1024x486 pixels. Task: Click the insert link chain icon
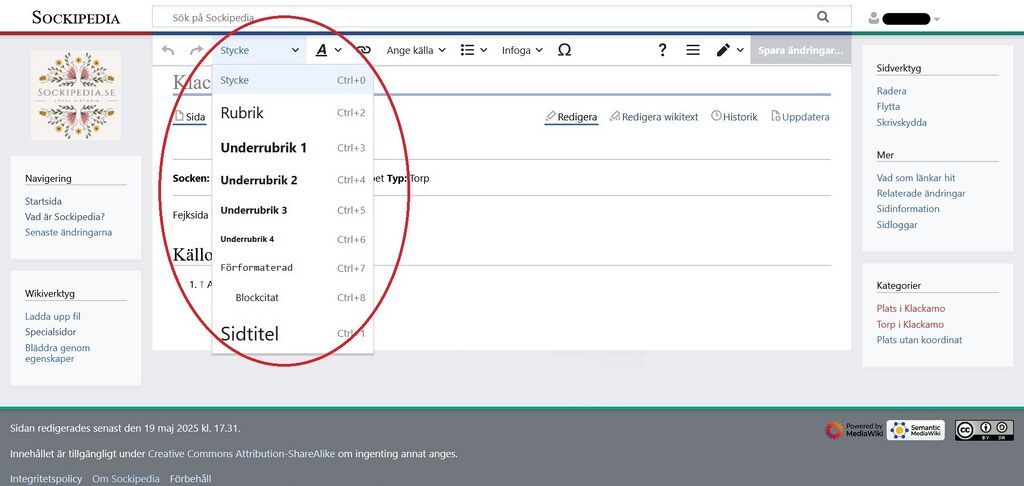pyautogui.click(x=364, y=50)
